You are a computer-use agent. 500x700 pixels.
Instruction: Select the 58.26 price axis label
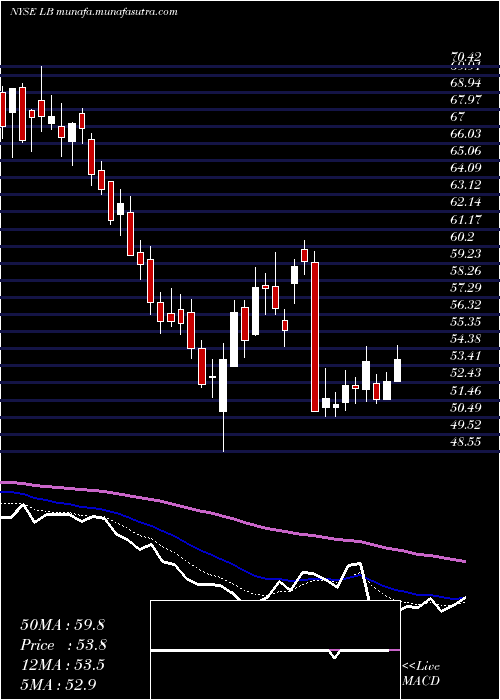[x=466, y=270]
